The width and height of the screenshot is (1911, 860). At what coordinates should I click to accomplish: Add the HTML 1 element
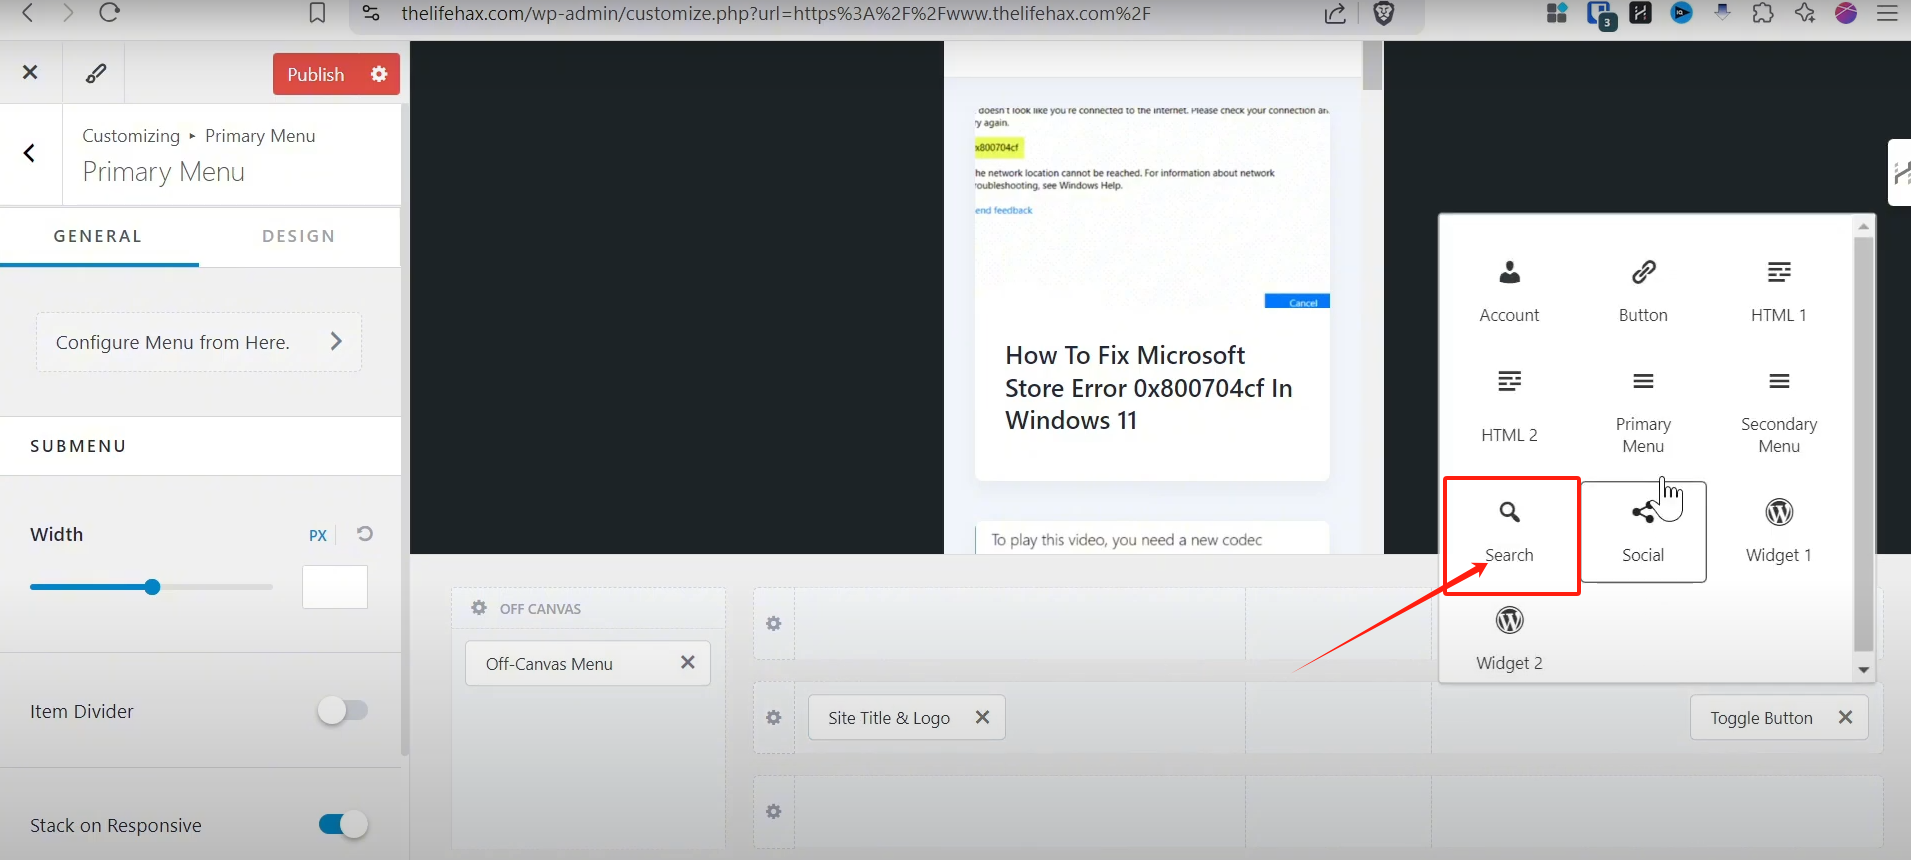(x=1778, y=291)
